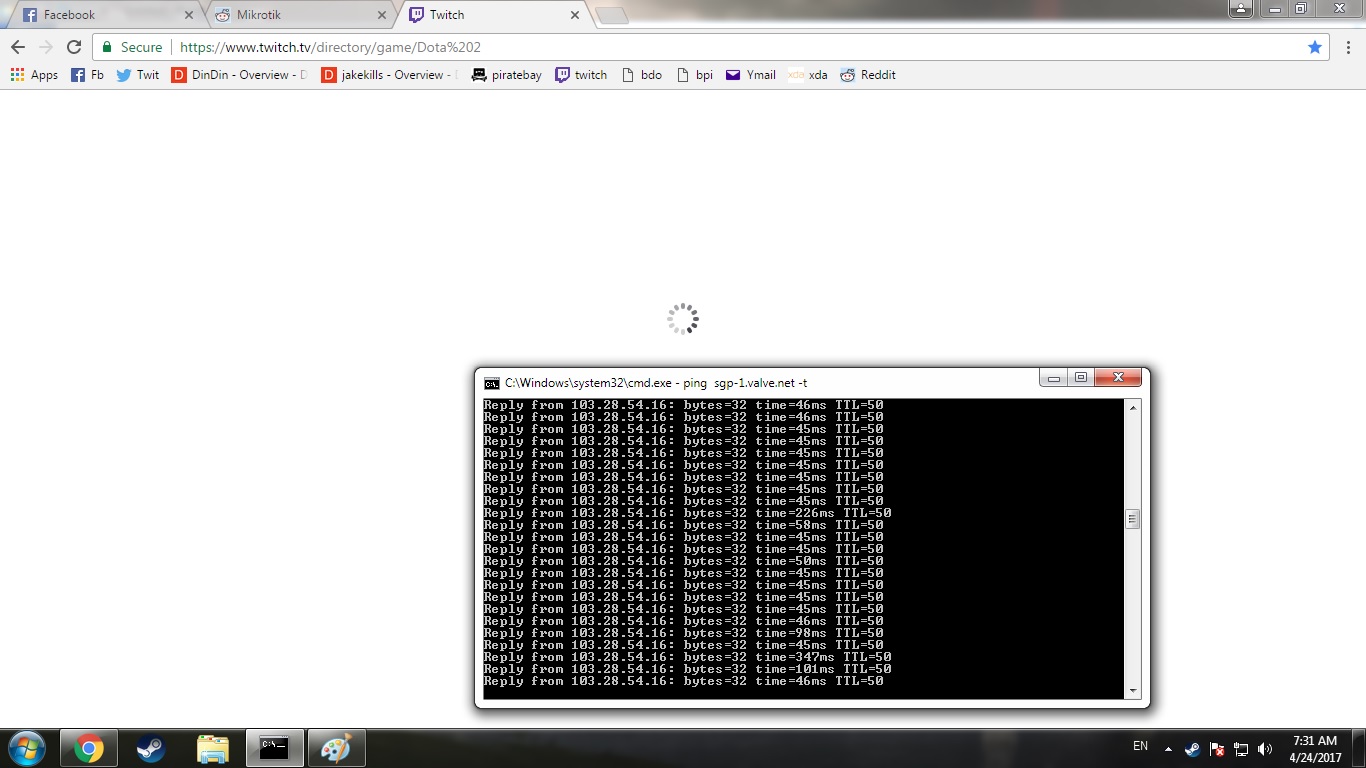Open the twitch bookmark in bookmarks bar
1366x768 pixels.
581,75
